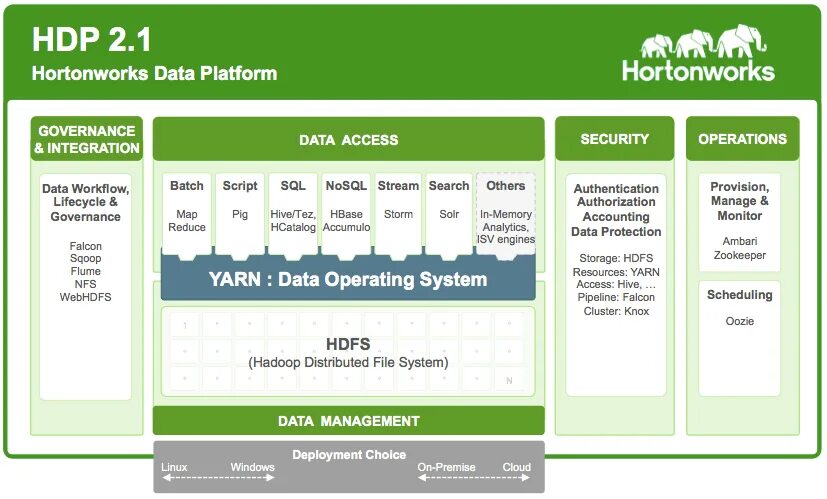The height and width of the screenshot is (499, 827).
Task: Click HDFS block cell labeled 1
Action: coord(185,325)
